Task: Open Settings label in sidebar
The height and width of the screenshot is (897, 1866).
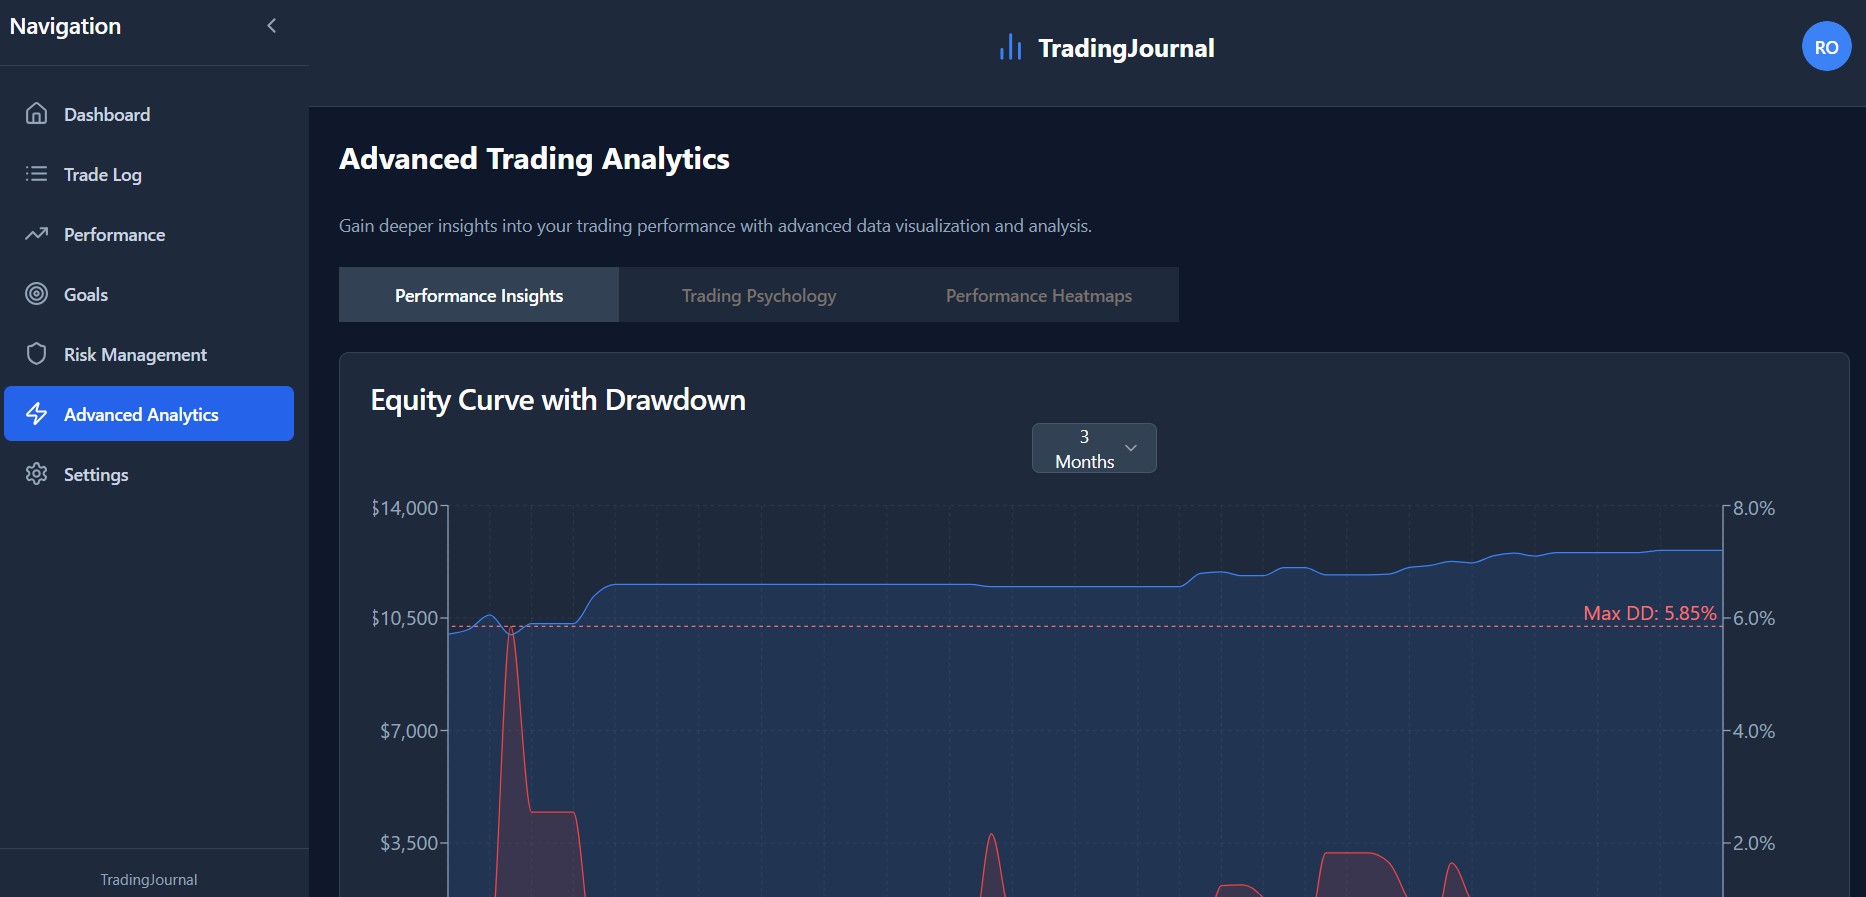Action: (x=96, y=475)
